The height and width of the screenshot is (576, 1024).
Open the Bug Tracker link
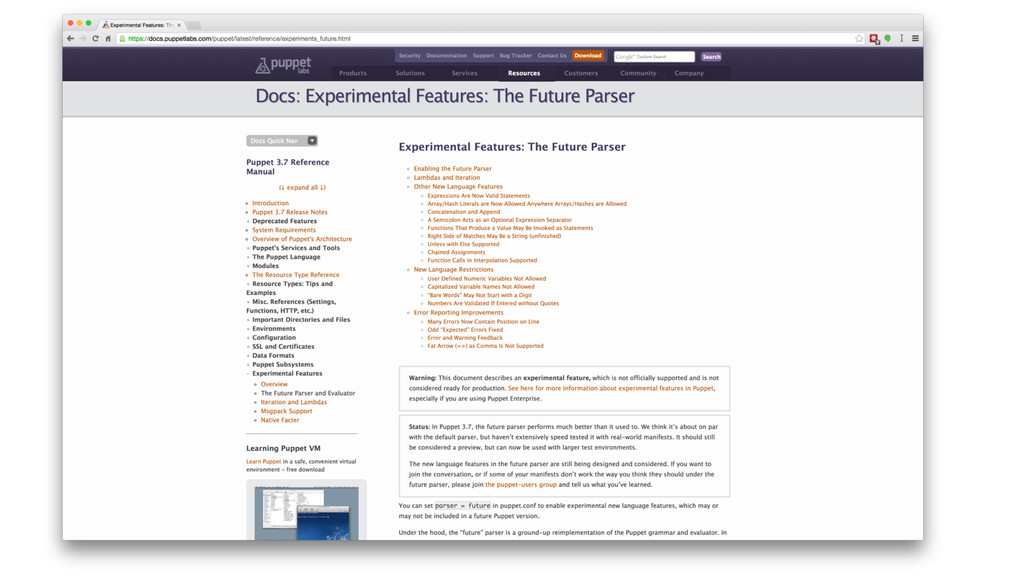pos(516,56)
